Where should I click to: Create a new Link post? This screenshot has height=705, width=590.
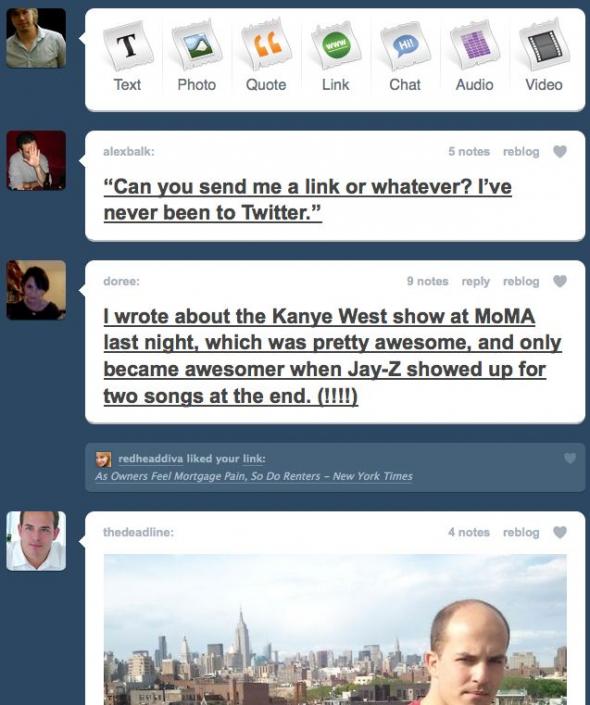335,57
